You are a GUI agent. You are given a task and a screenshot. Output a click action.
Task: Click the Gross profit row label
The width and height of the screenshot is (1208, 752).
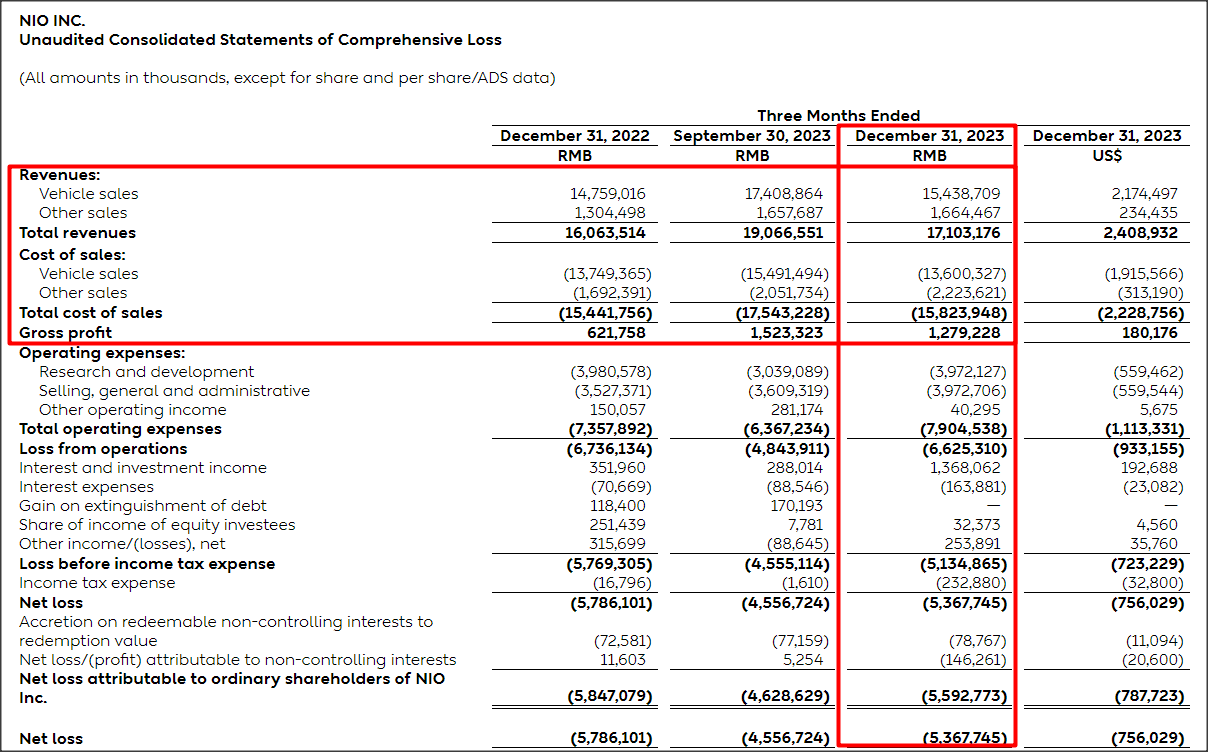65,333
